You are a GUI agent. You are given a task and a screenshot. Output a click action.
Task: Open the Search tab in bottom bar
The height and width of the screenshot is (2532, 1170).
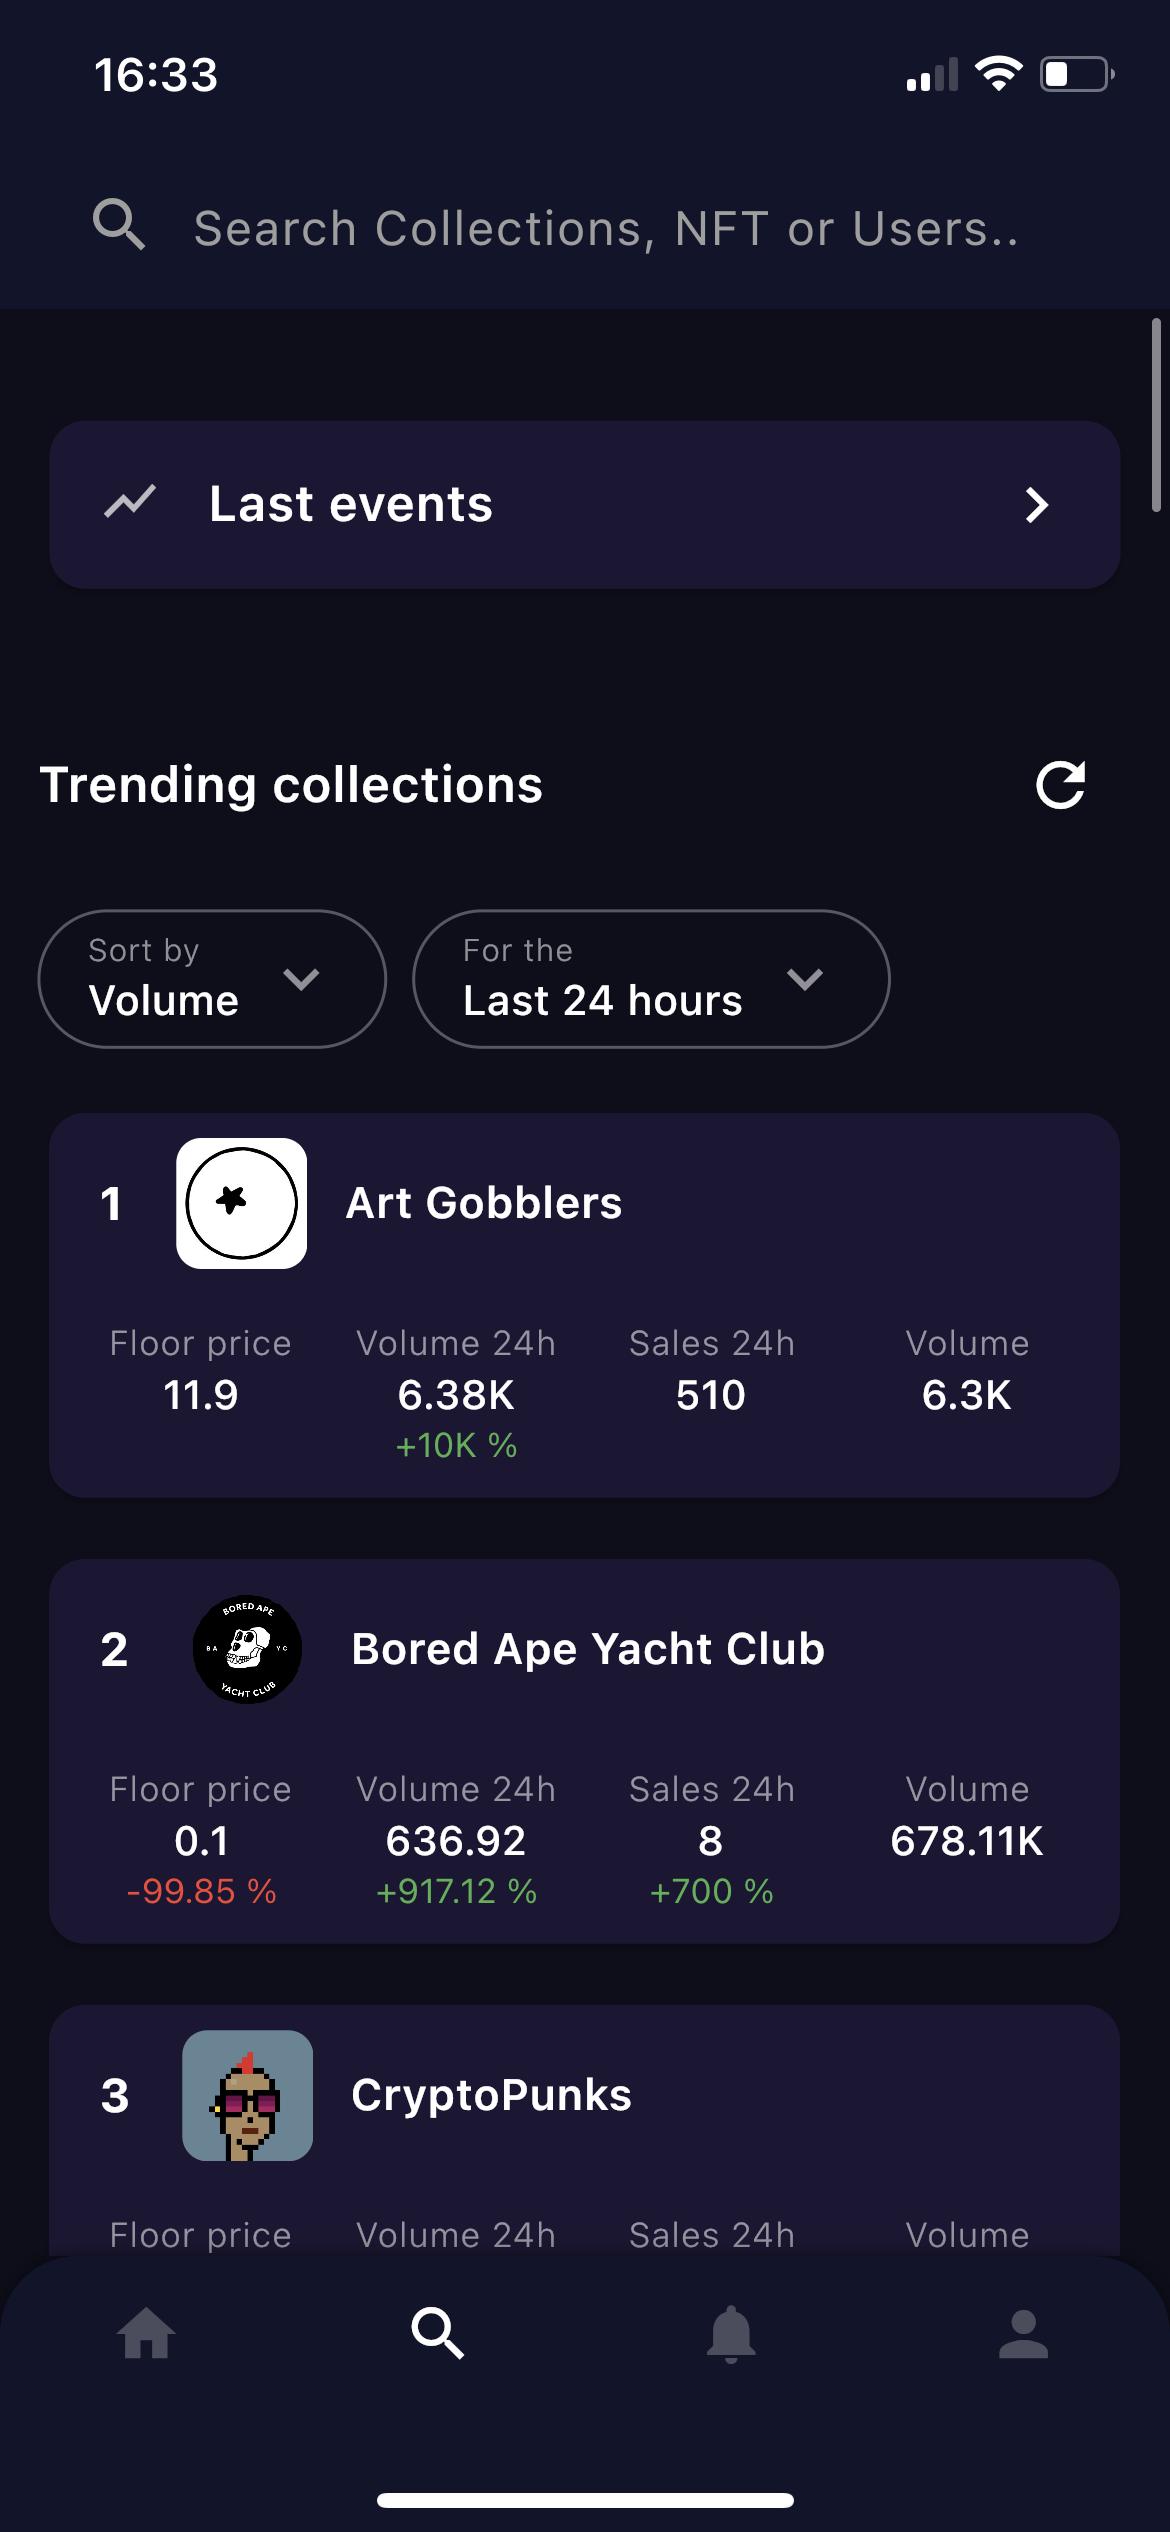438,2334
